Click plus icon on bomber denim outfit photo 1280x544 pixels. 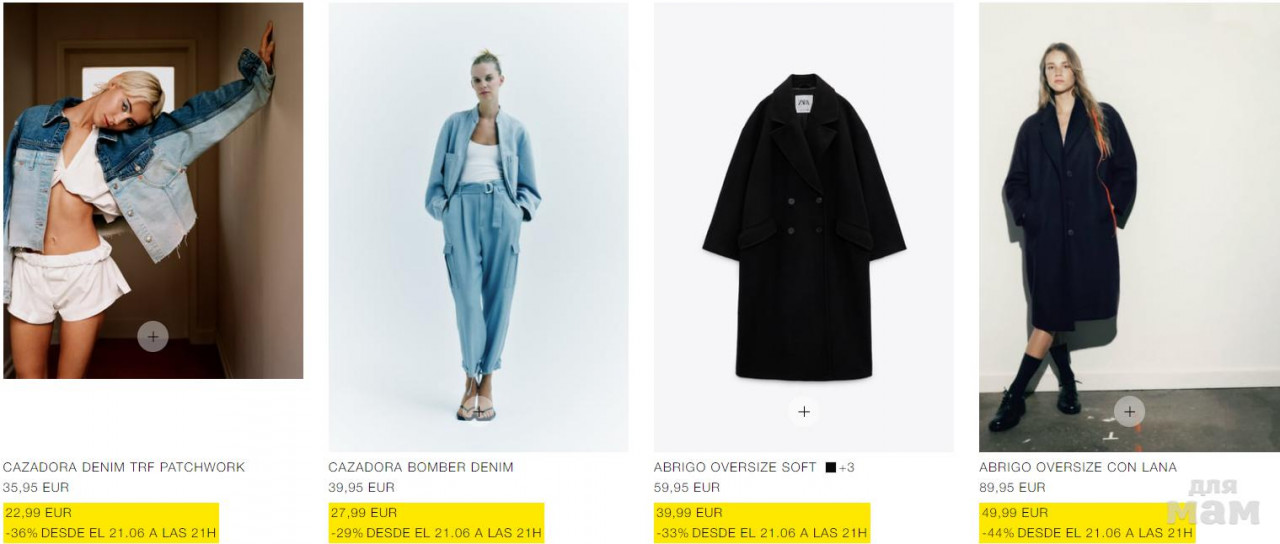(478, 411)
